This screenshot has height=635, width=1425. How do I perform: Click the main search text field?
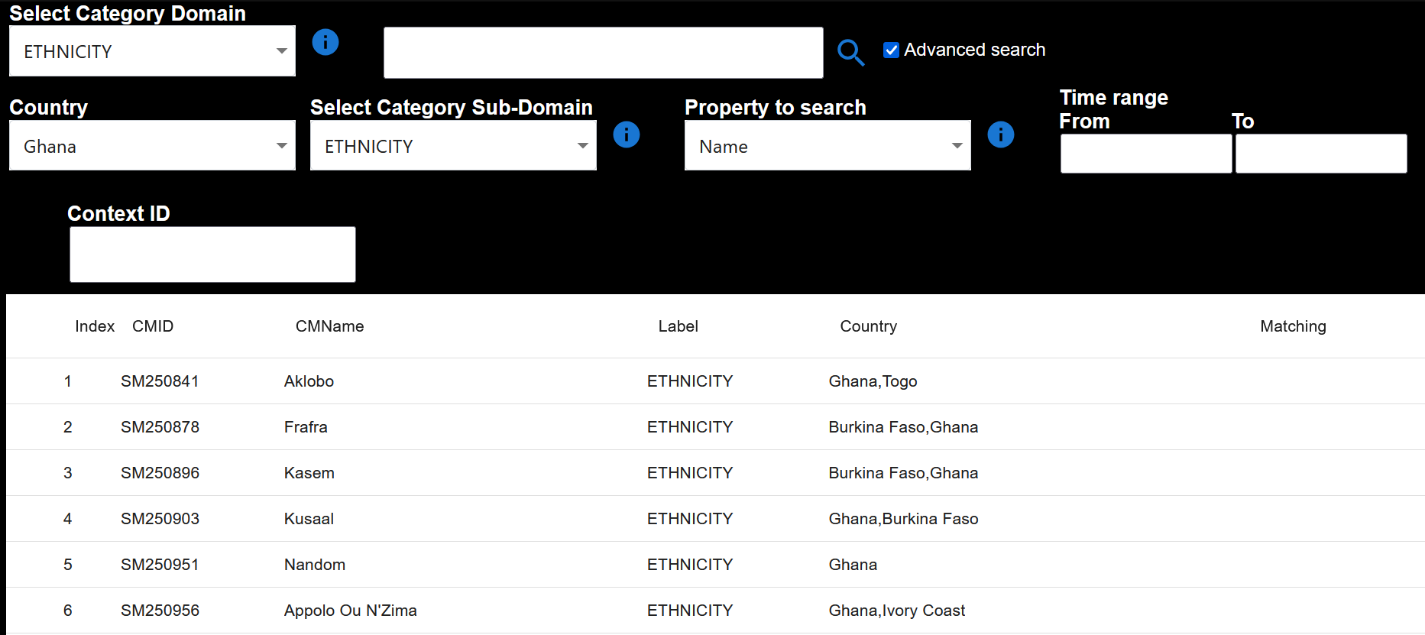coord(603,53)
